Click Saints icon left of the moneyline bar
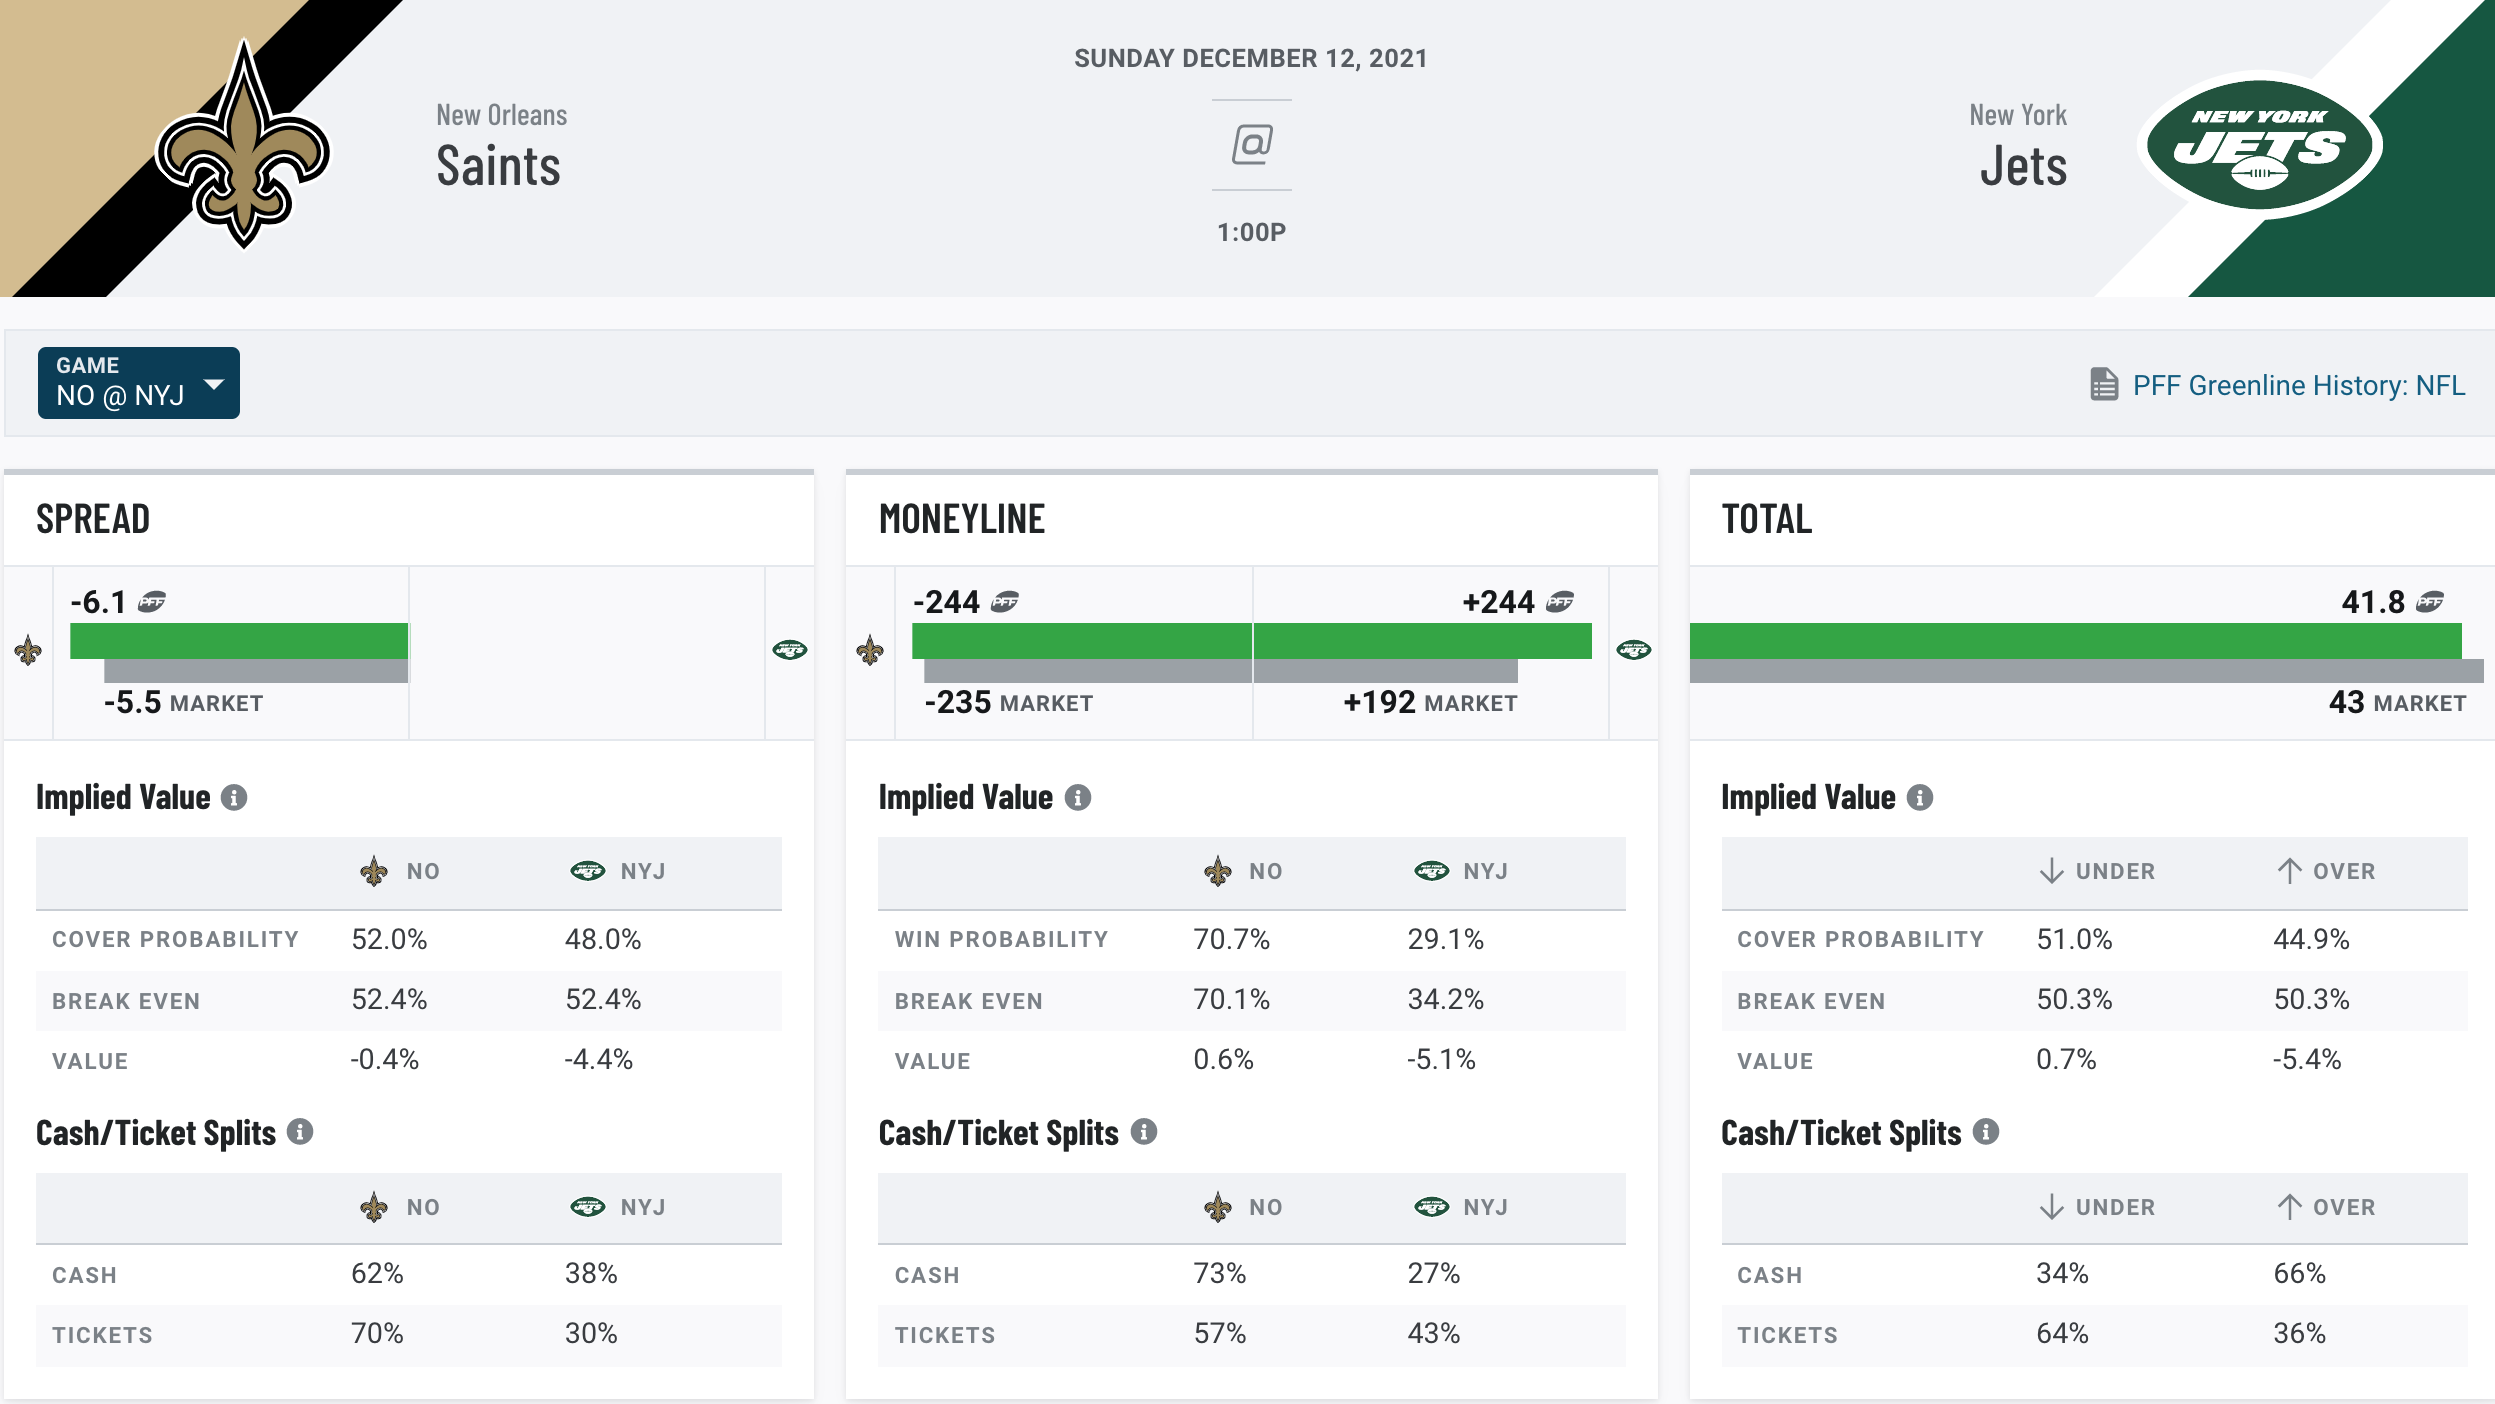This screenshot has width=2495, height=1404. point(870,651)
